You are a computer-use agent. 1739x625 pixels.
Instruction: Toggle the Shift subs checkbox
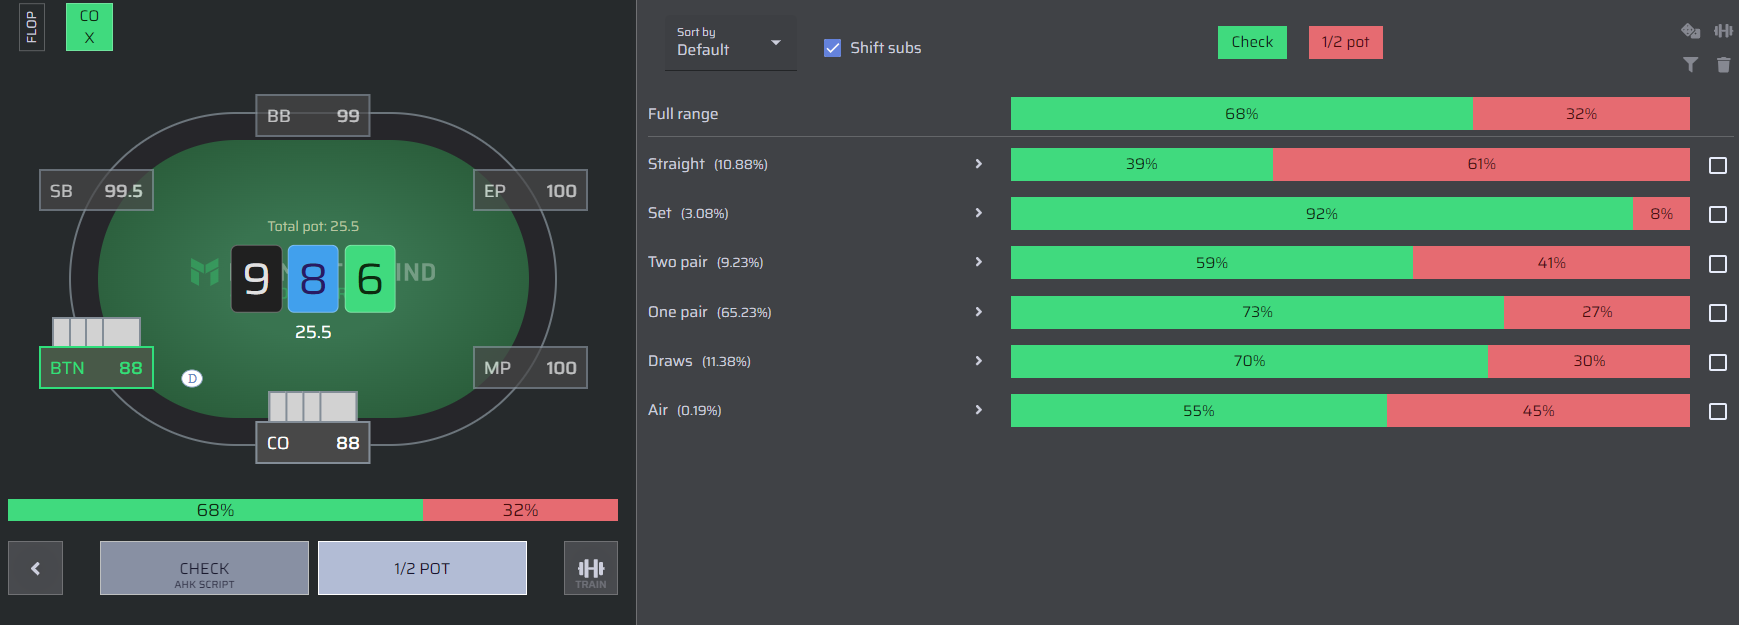coord(832,48)
